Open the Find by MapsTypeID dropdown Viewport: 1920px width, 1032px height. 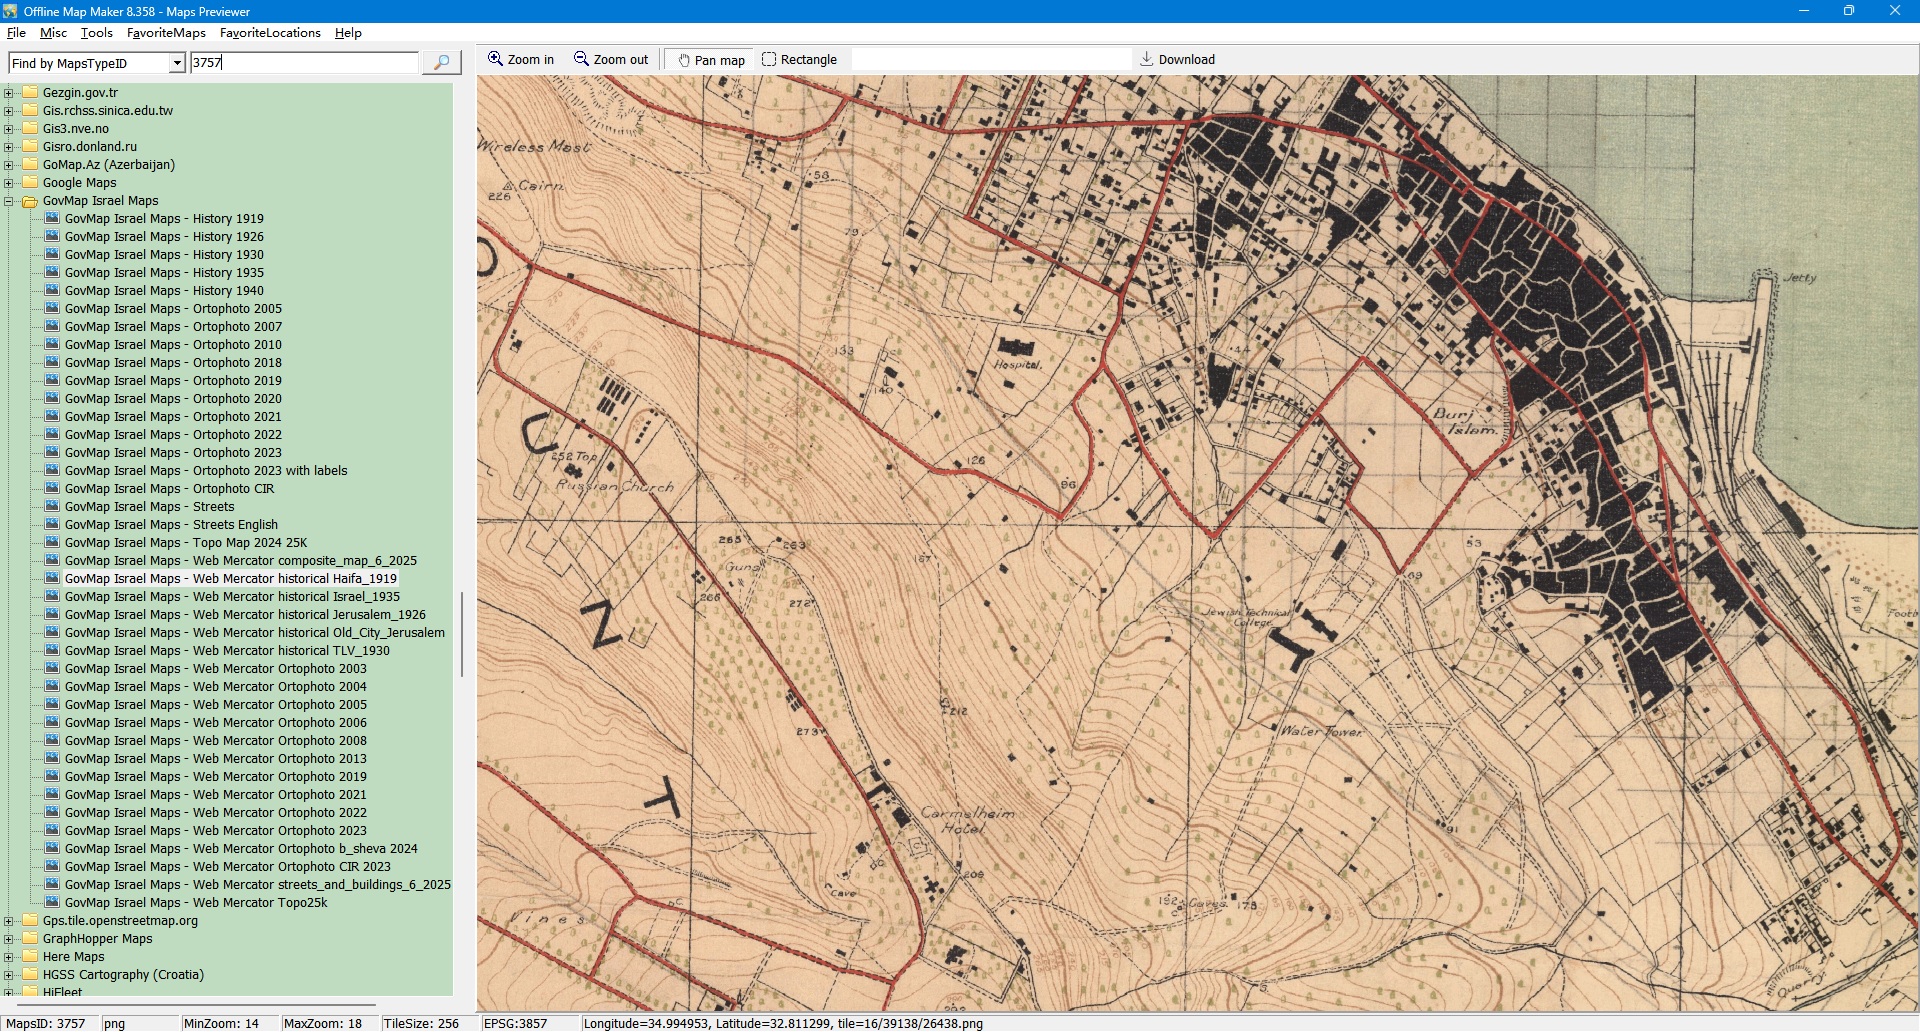tap(177, 63)
